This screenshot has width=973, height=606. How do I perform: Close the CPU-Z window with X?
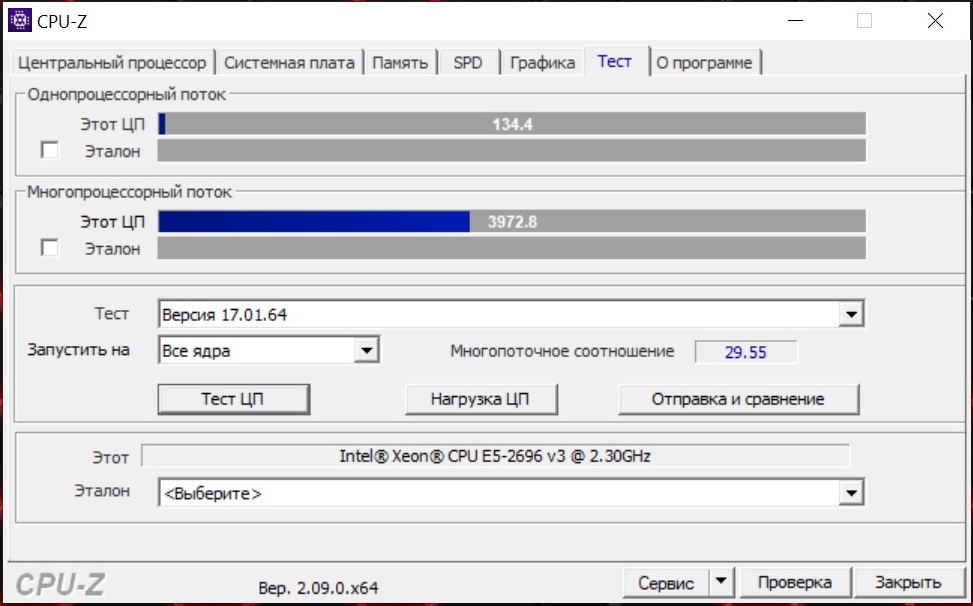[x=935, y=20]
